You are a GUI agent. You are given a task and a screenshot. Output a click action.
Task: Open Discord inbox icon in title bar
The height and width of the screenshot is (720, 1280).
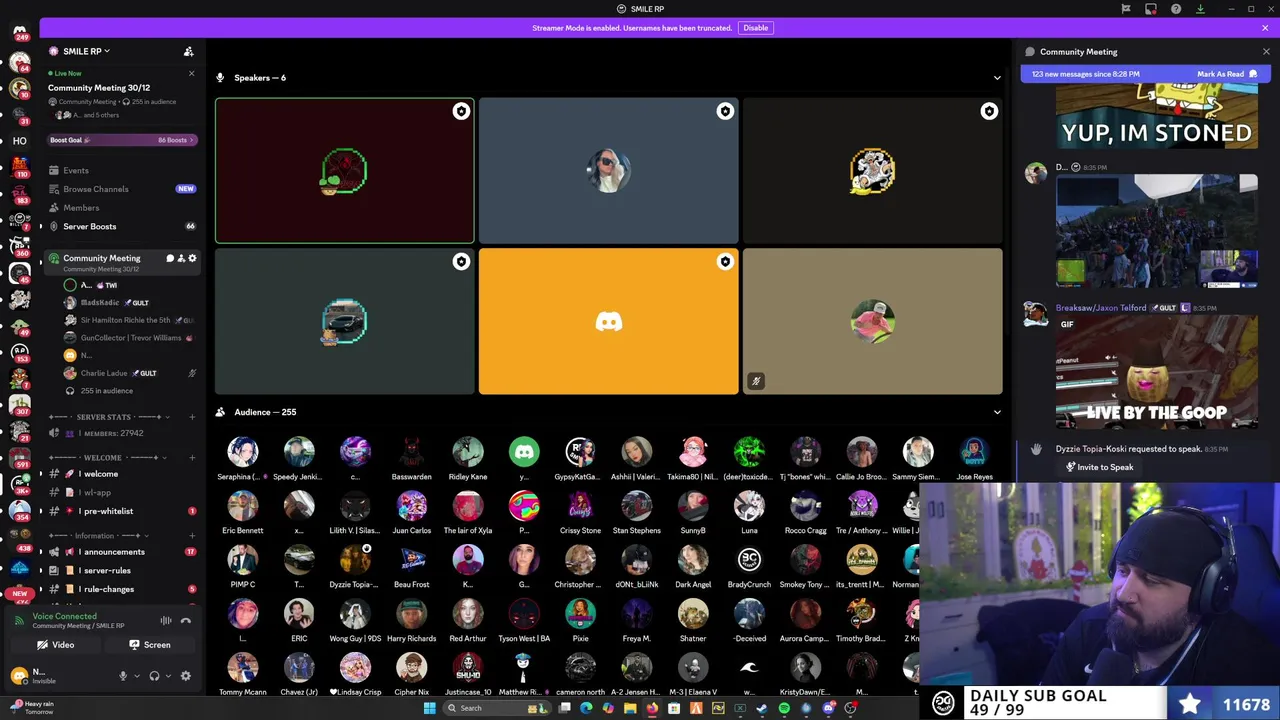(x=1150, y=9)
